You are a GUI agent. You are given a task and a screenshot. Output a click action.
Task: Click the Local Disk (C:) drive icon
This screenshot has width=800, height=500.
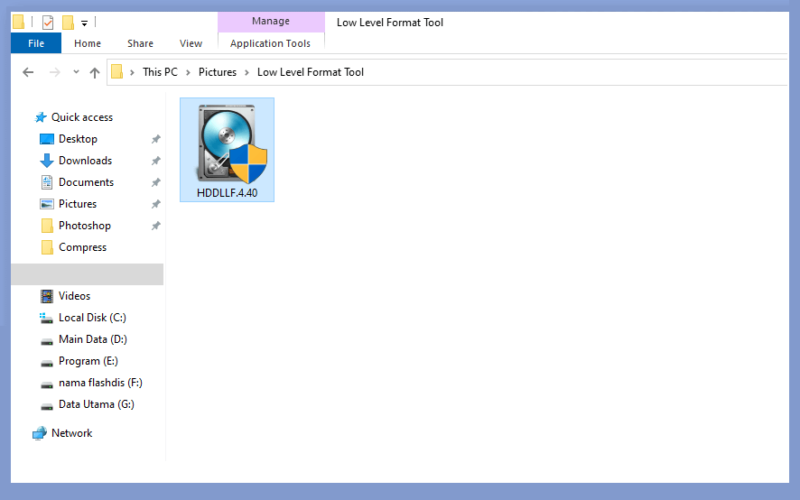click(46, 318)
